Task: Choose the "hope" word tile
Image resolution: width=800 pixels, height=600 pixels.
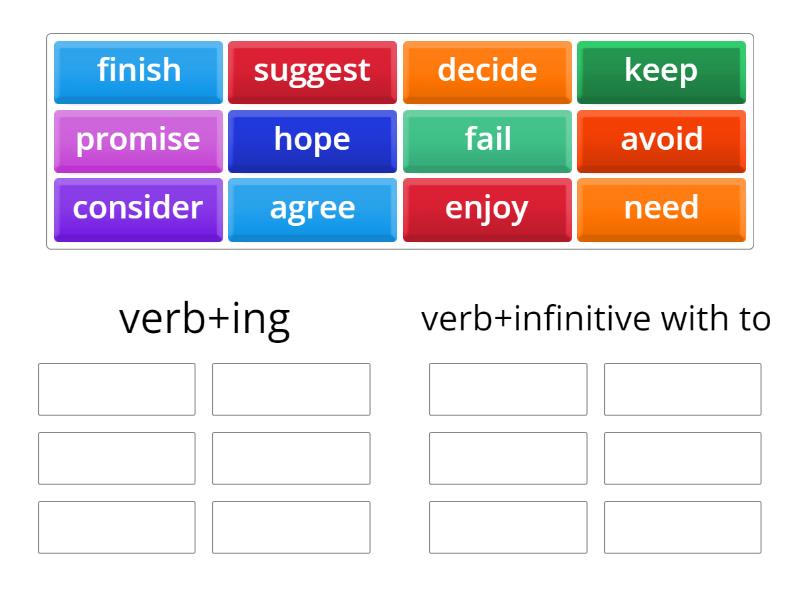Action: (x=312, y=140)
